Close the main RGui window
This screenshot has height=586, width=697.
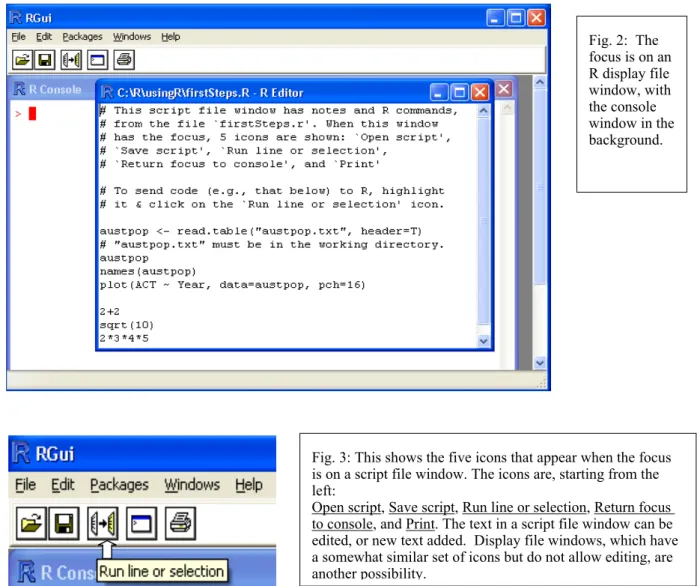(537, 18)
